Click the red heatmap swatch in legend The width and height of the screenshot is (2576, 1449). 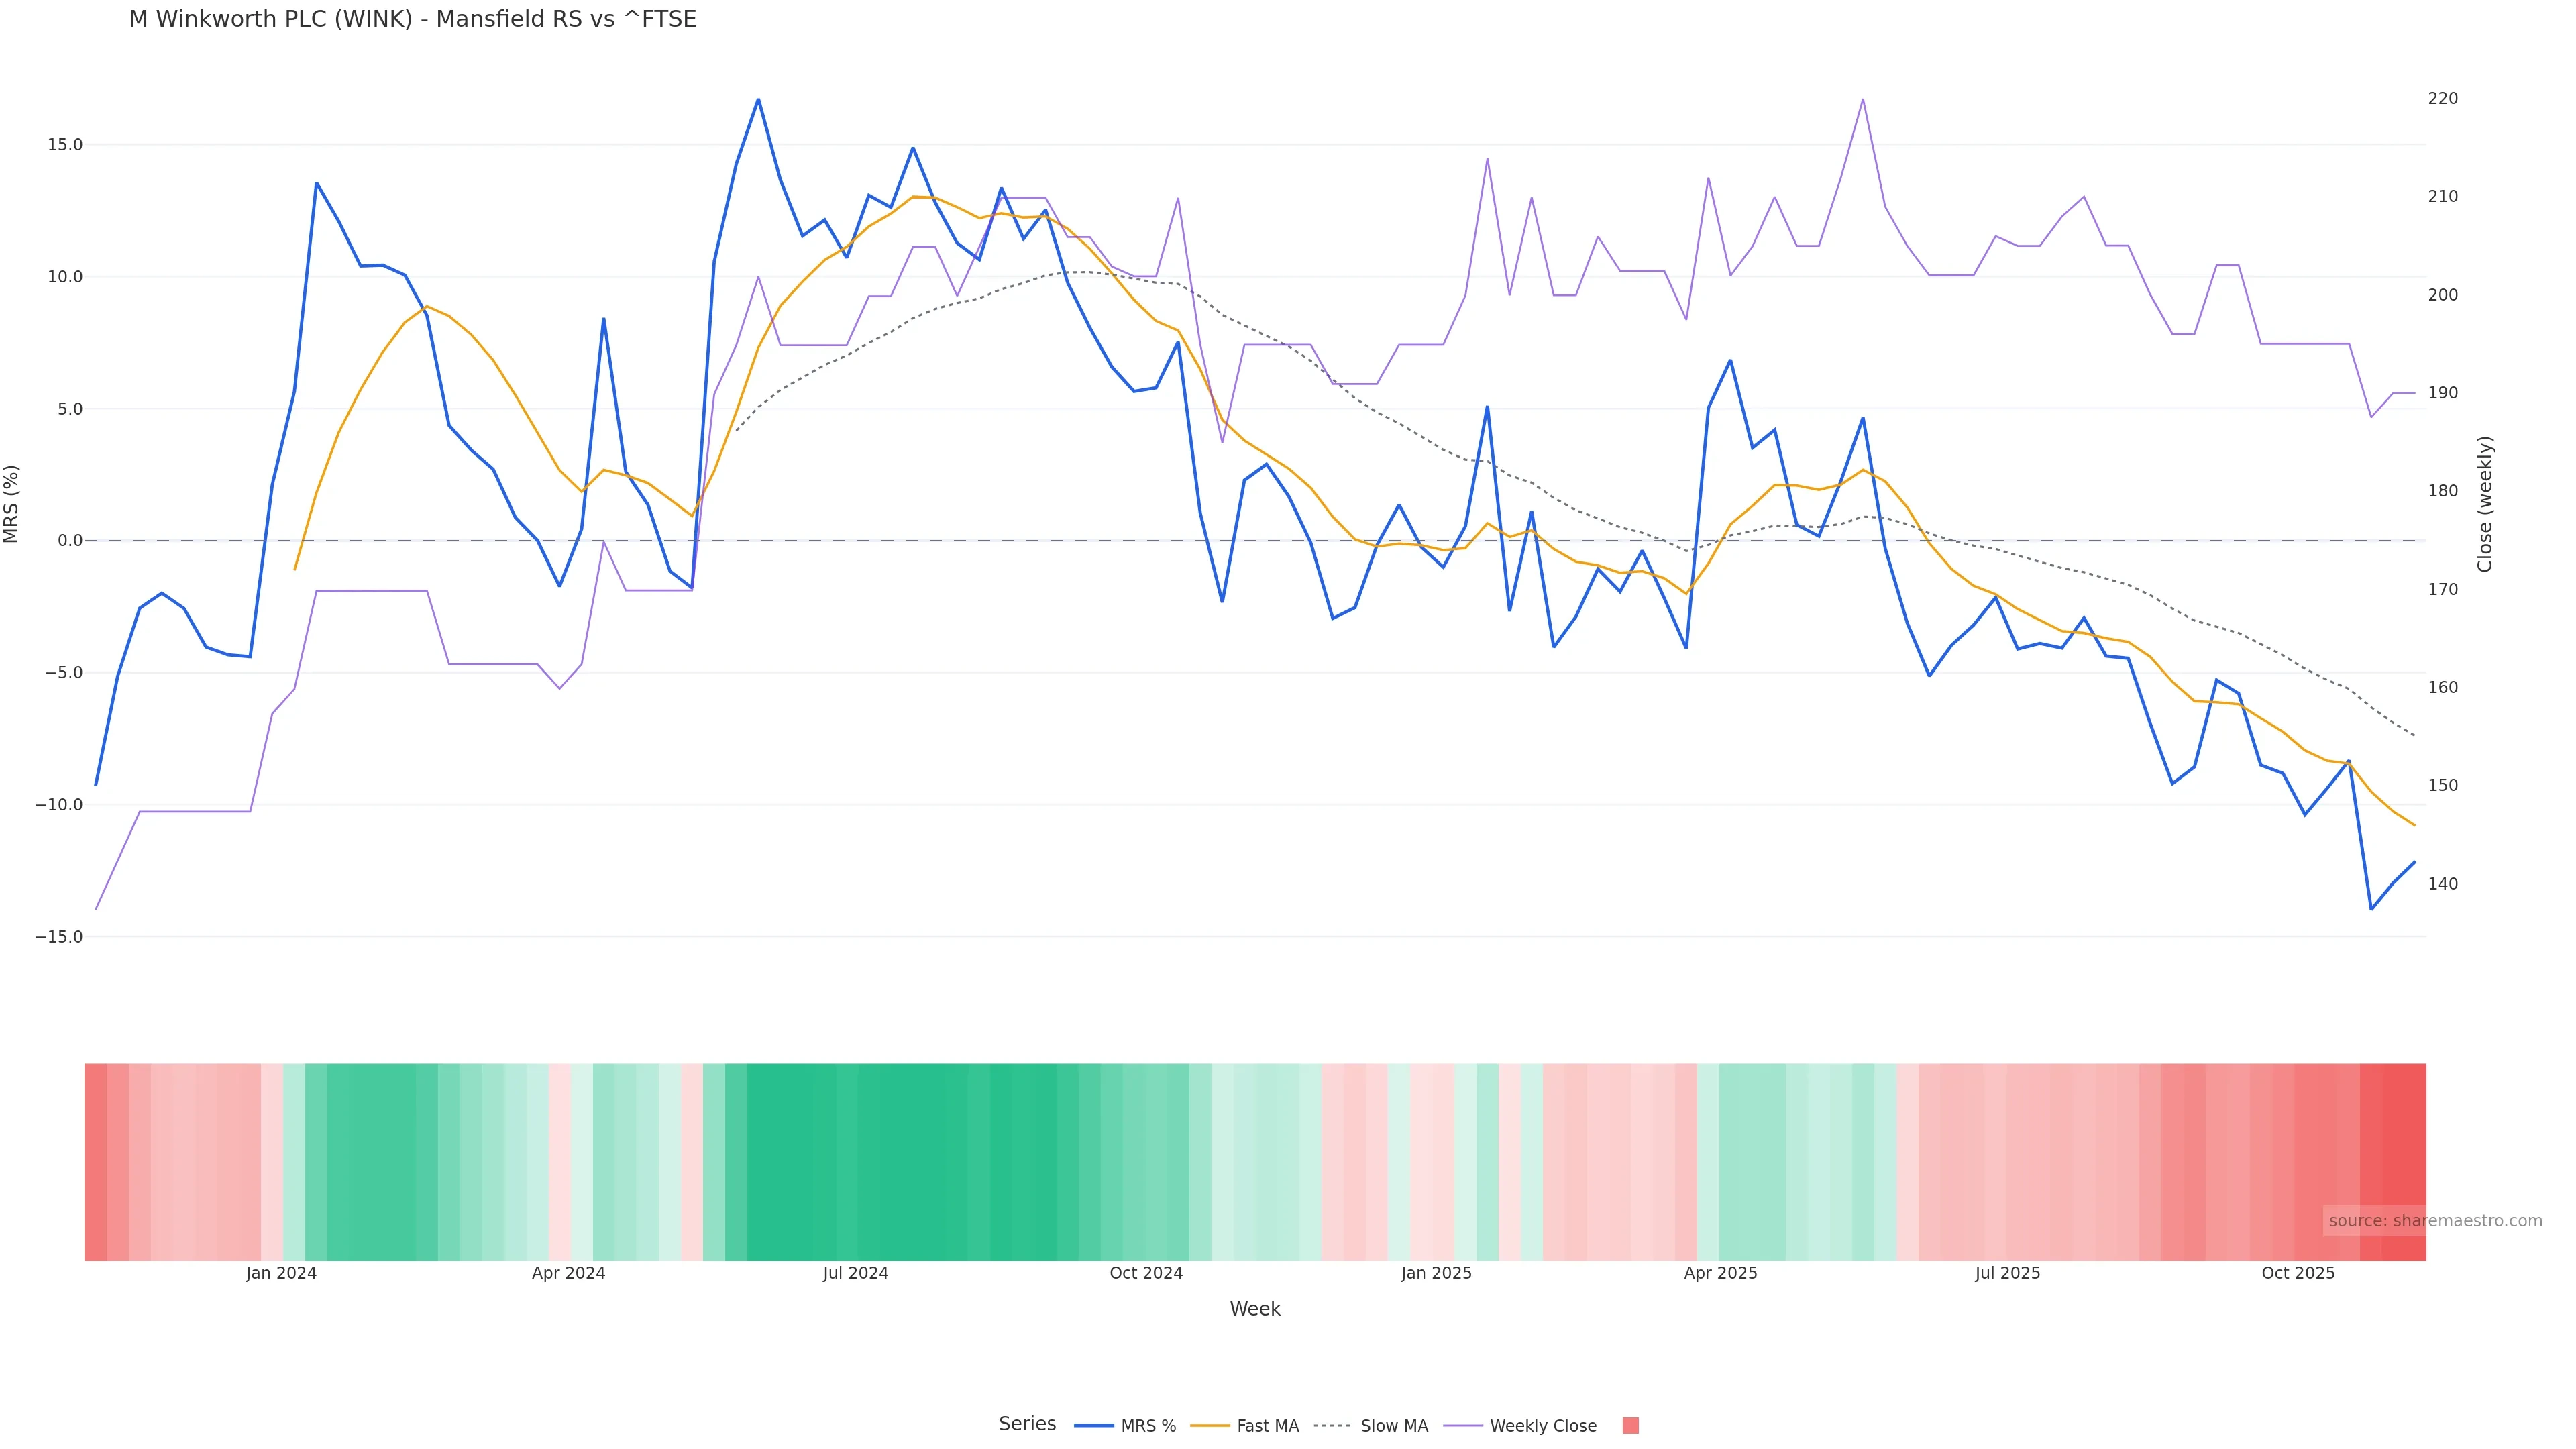point(1630,1426)
